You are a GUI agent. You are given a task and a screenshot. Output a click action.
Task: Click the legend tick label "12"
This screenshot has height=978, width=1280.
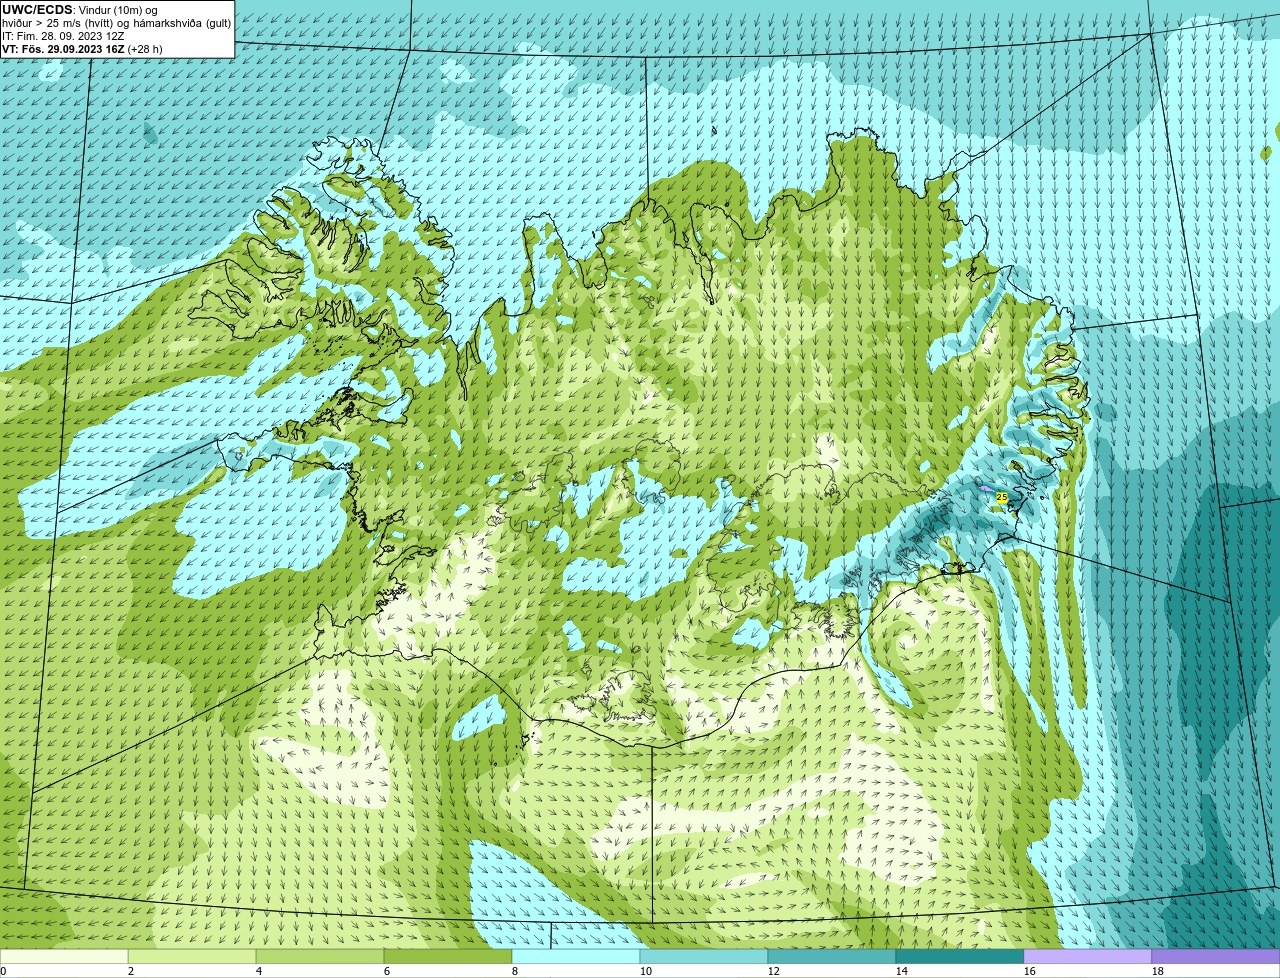tap(774, 971)
